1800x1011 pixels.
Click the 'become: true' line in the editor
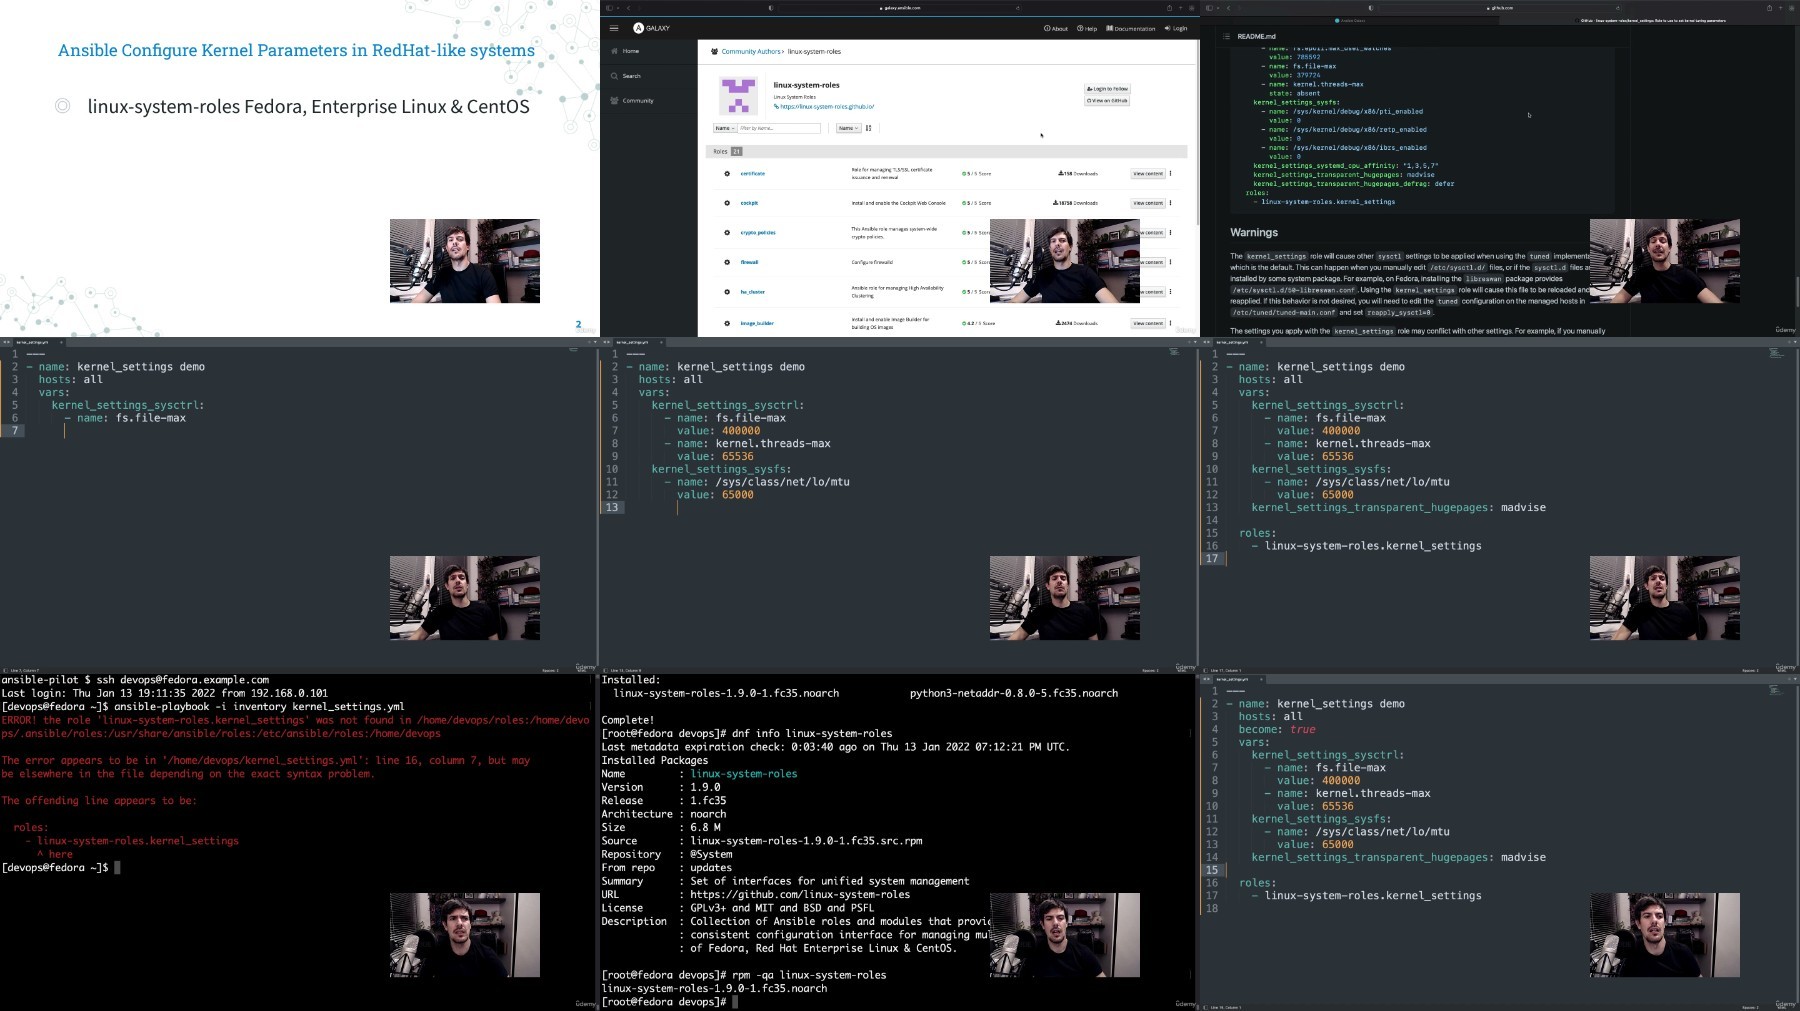[x=1277, y=730]
